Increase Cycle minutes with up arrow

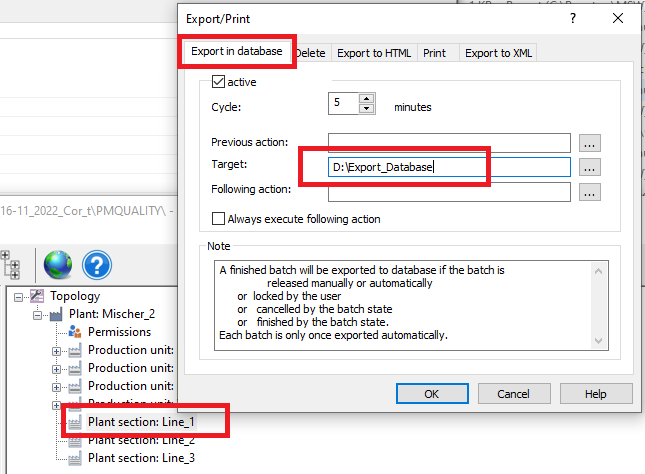tap(366, 98)
